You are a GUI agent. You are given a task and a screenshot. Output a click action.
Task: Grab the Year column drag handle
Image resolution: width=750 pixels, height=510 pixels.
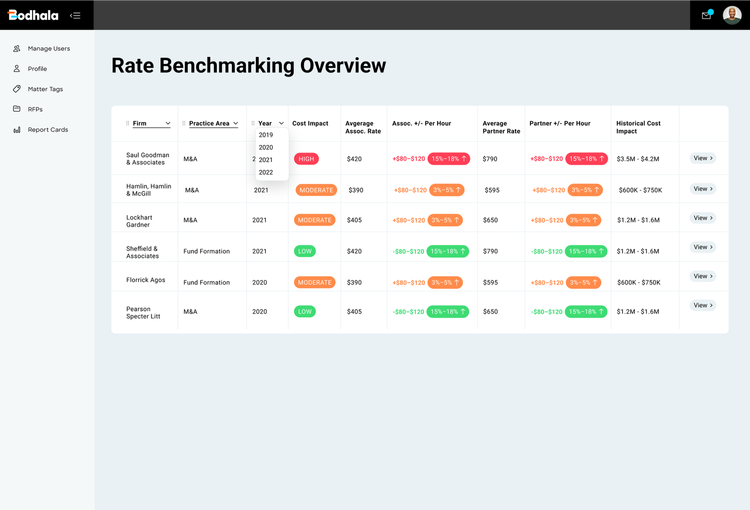point(253,123)
